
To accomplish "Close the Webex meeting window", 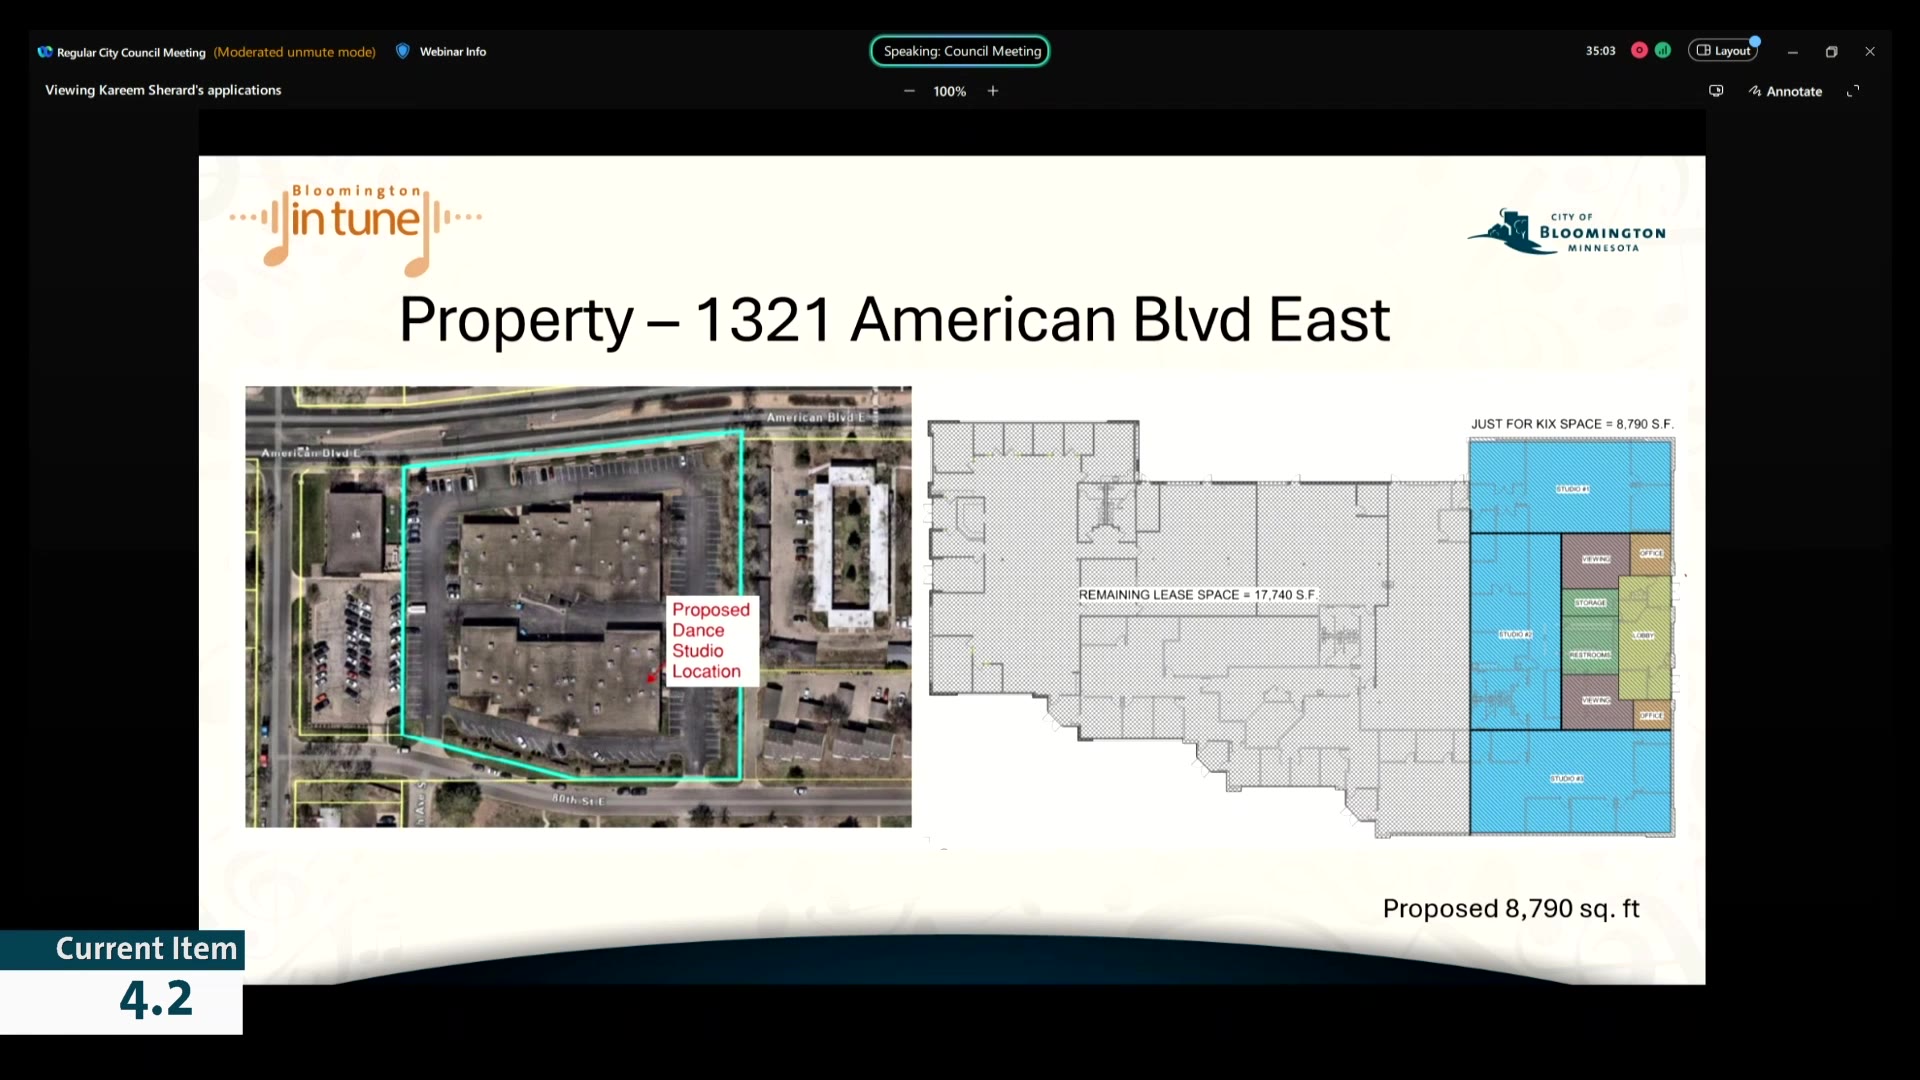I will point(1870,52).
